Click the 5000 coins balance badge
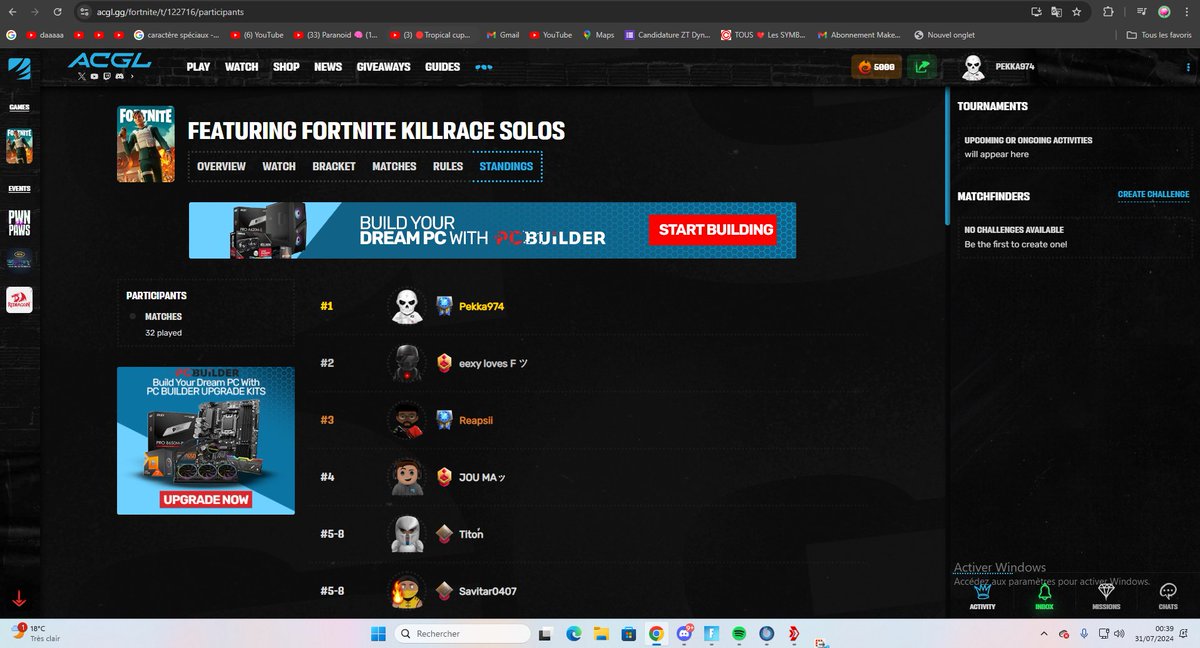 coord(877,67)
